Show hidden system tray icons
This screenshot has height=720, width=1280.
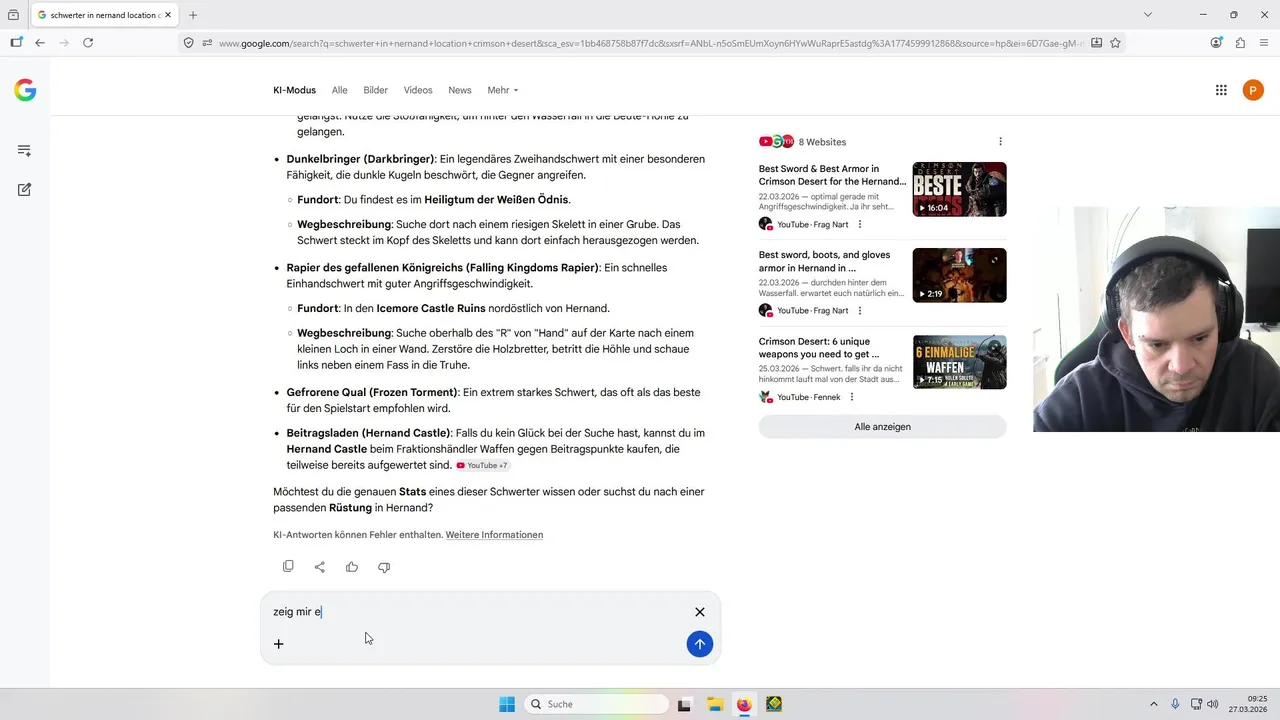1154,704
